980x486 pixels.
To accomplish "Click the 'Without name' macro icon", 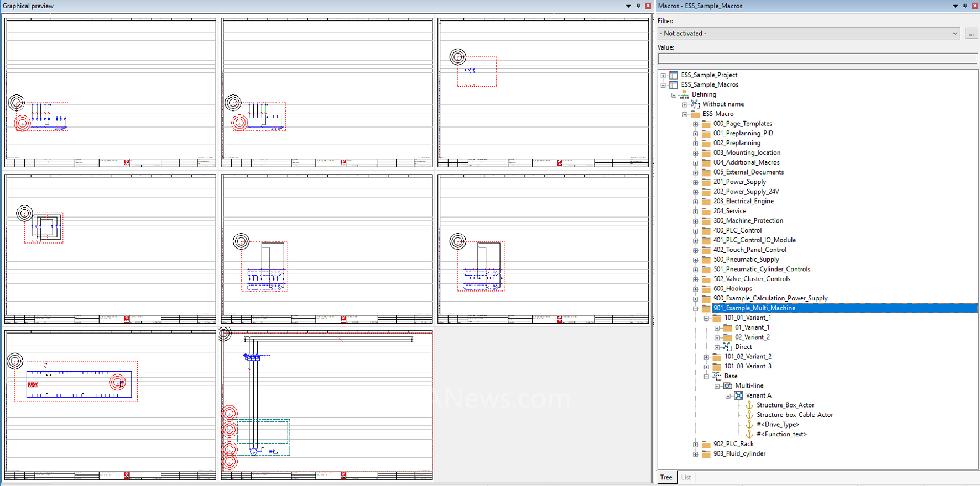I will [695, 104].
